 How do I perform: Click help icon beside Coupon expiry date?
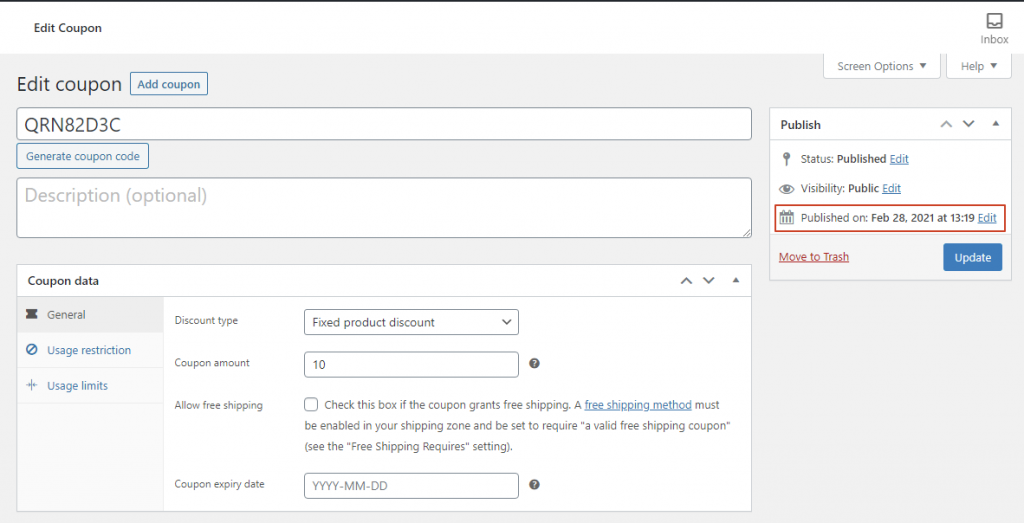pos(534,485)
